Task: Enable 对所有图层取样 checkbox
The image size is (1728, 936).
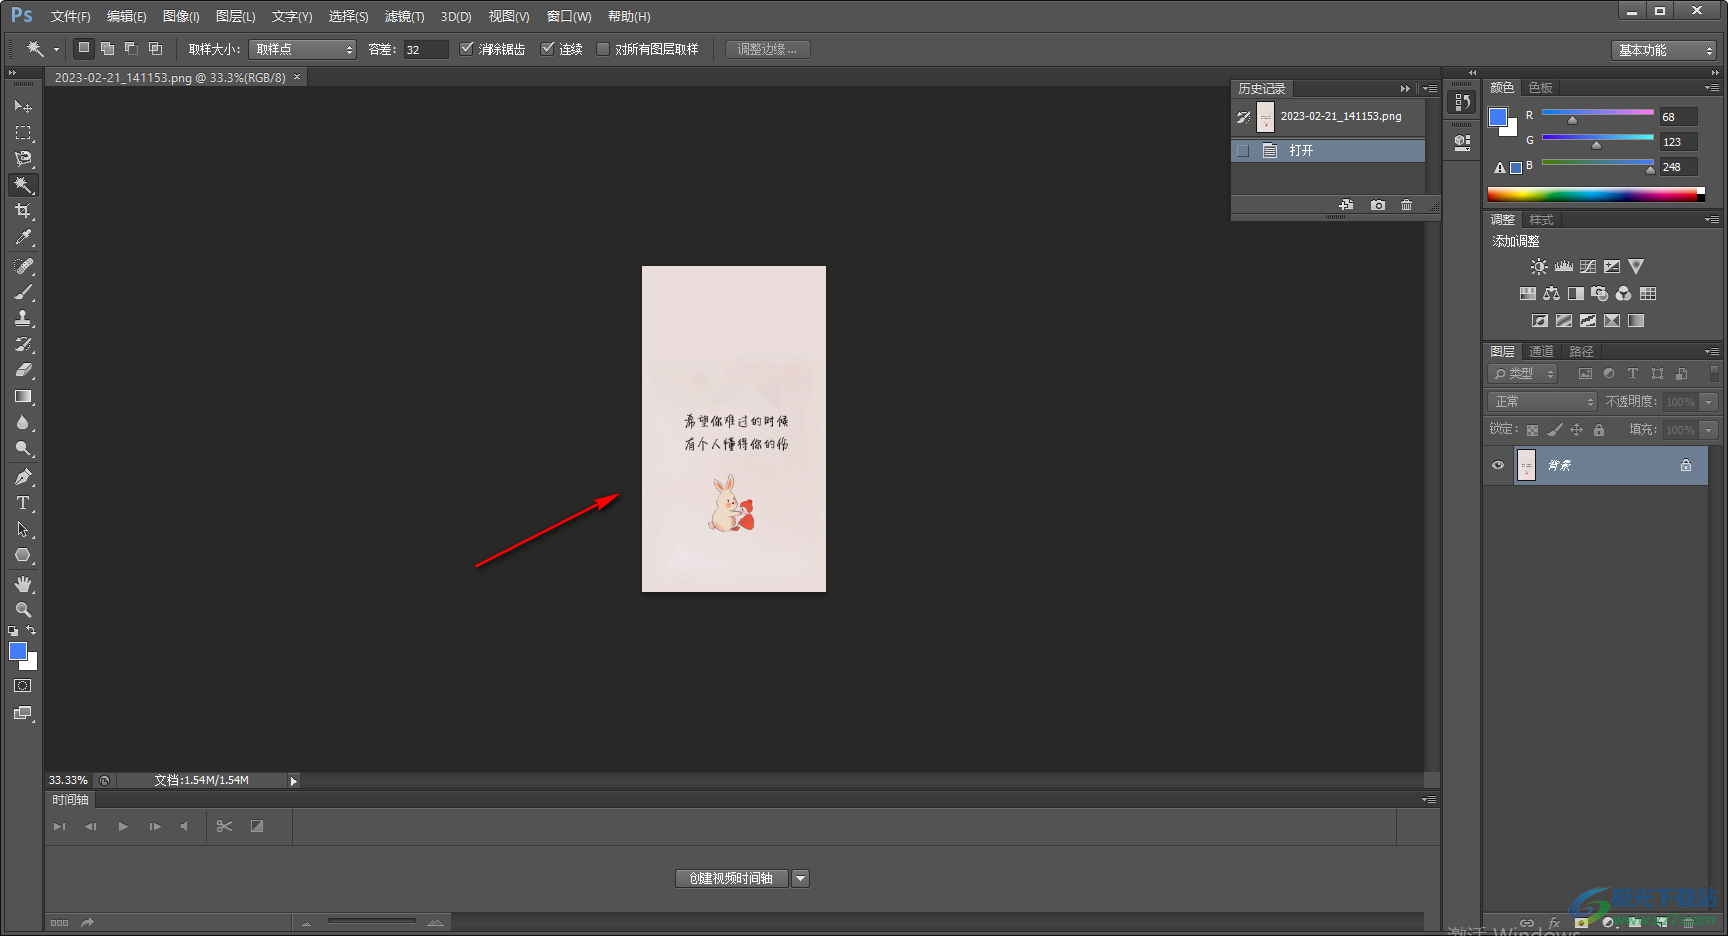Action: click(603, 49)
